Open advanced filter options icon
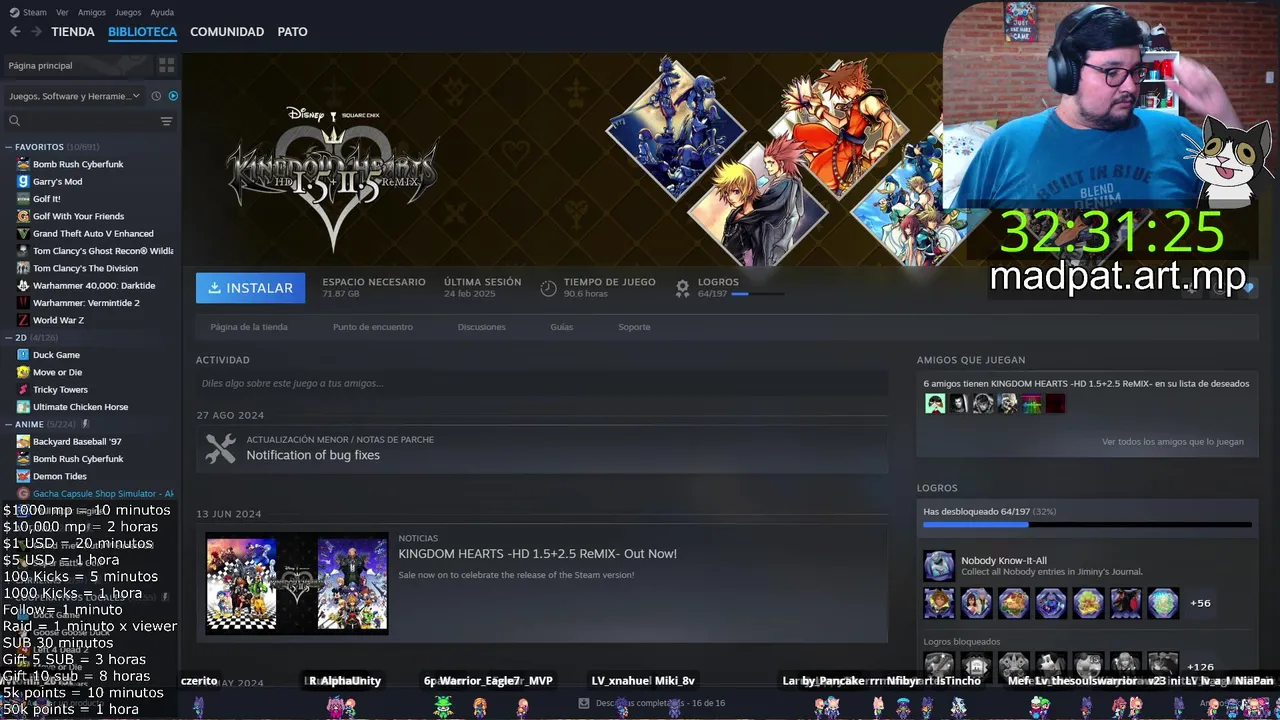 (166, 121)
